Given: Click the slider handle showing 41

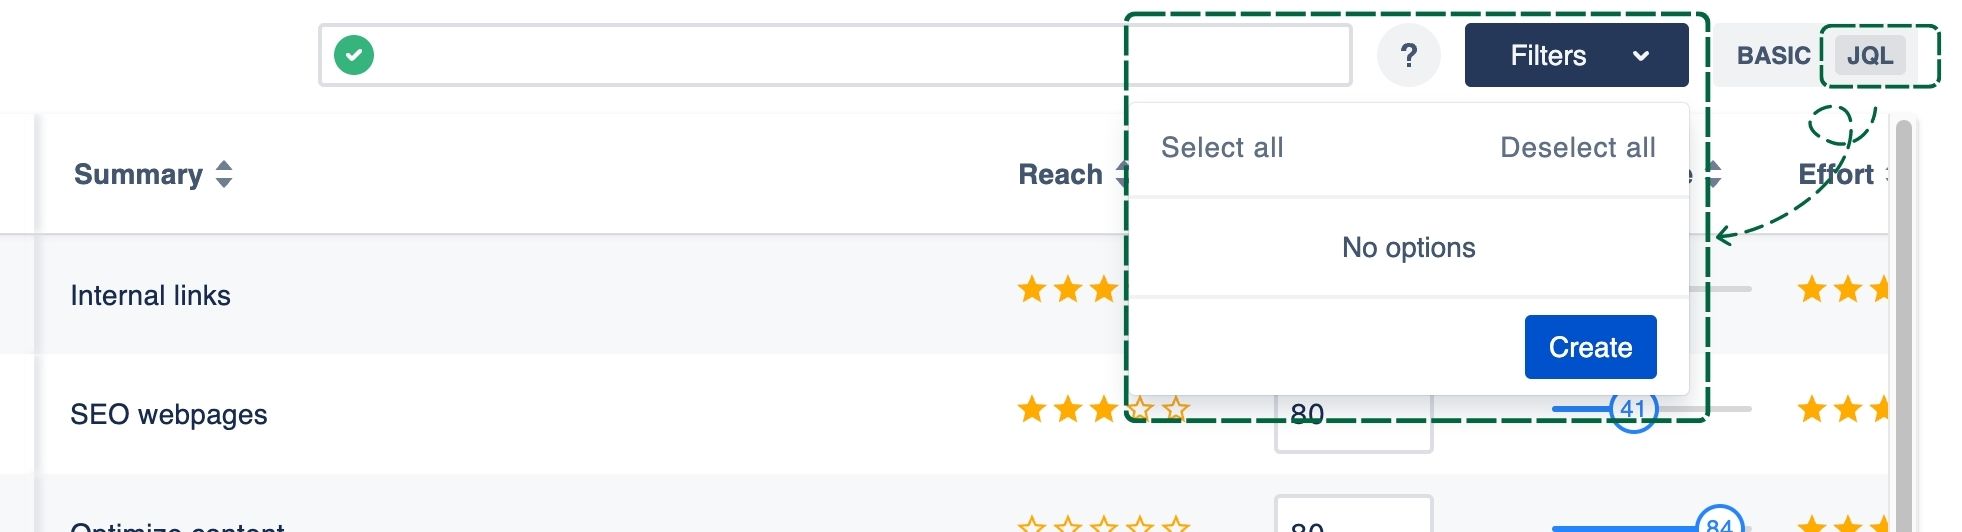Looking at the screenshot, I should pos(1633,410).
